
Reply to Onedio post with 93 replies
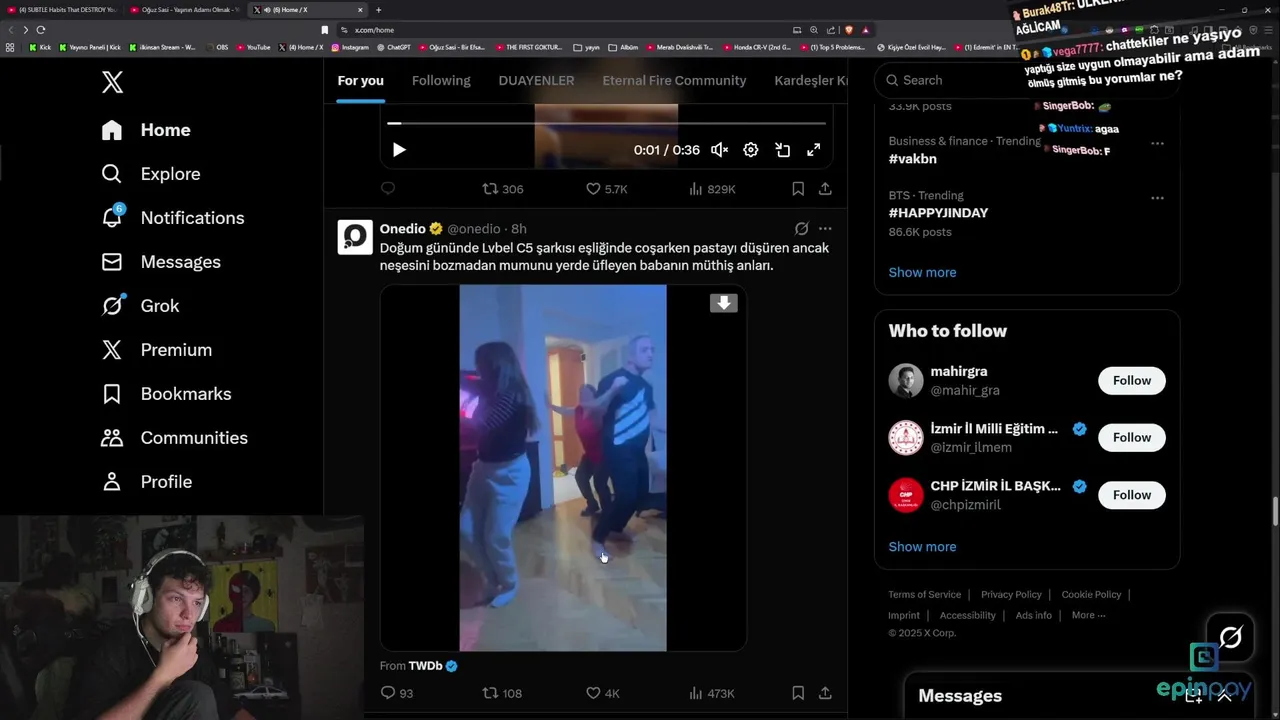click(397, 693)
